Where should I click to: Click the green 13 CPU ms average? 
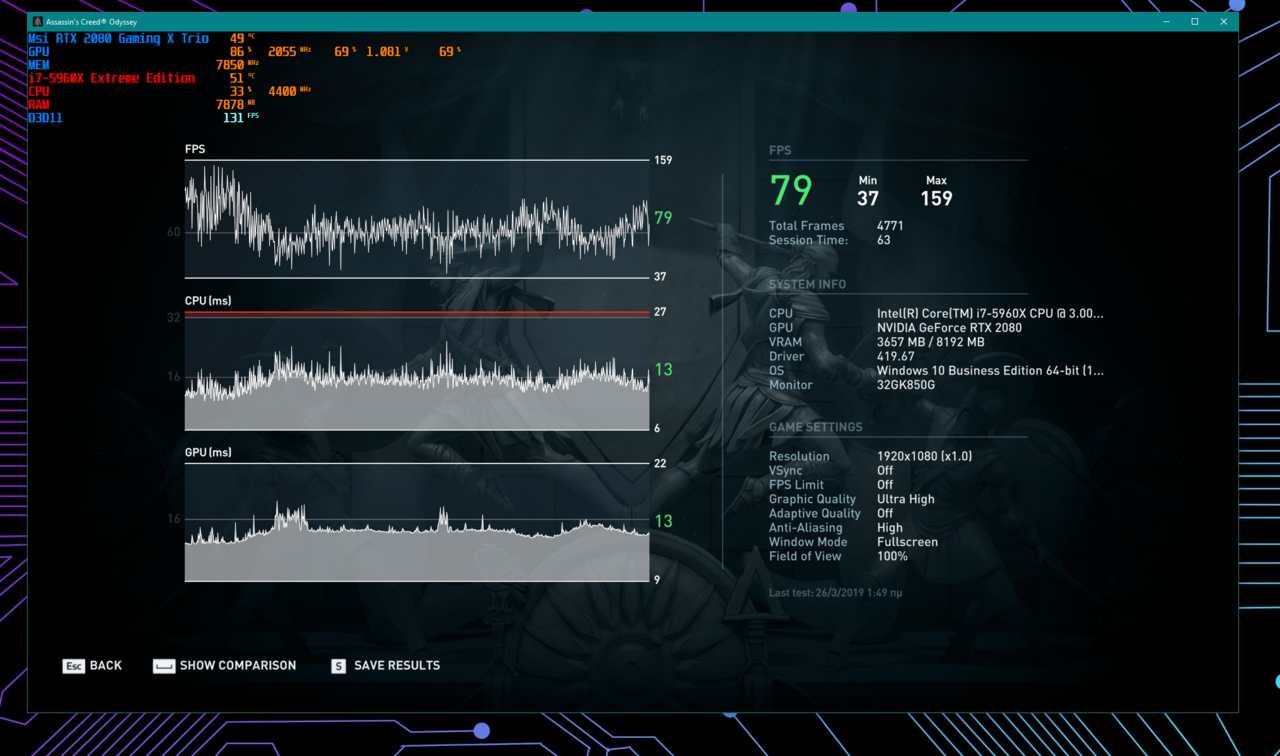point(663,370)
